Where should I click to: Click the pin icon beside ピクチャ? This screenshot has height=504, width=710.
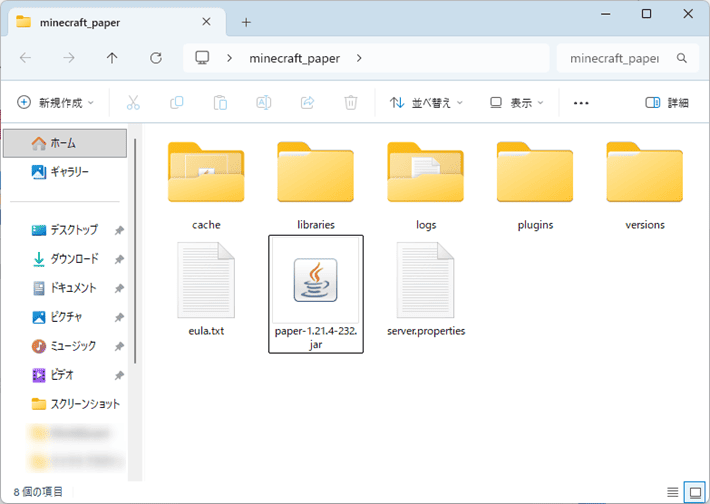119,317
